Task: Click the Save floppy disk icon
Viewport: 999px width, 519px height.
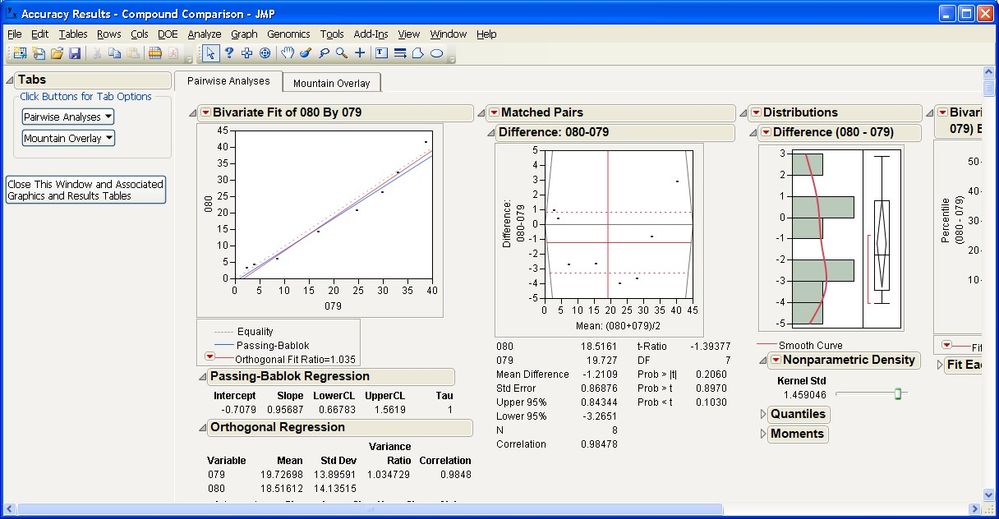Action: point(75,53)
